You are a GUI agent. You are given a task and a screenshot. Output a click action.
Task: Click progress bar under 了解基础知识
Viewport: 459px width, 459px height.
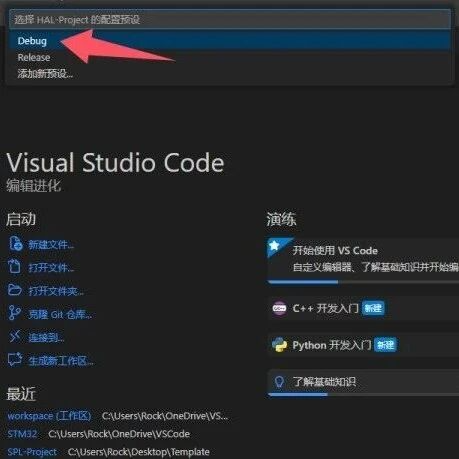[363, 395]
